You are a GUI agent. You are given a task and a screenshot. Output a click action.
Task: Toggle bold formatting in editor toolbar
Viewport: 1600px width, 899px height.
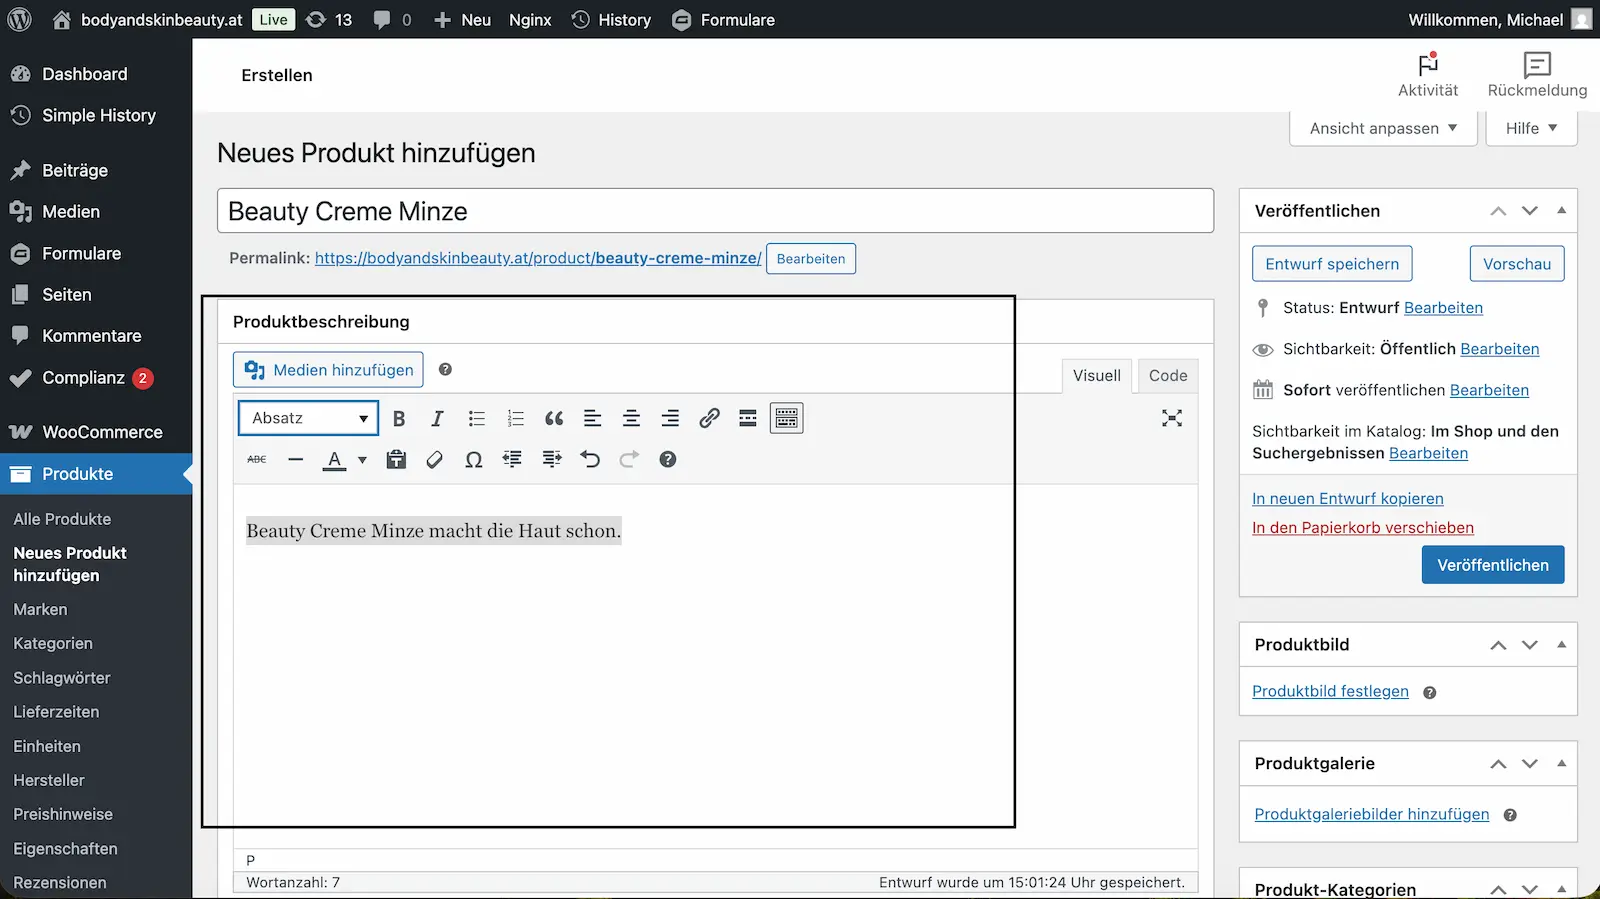point(399,419)
